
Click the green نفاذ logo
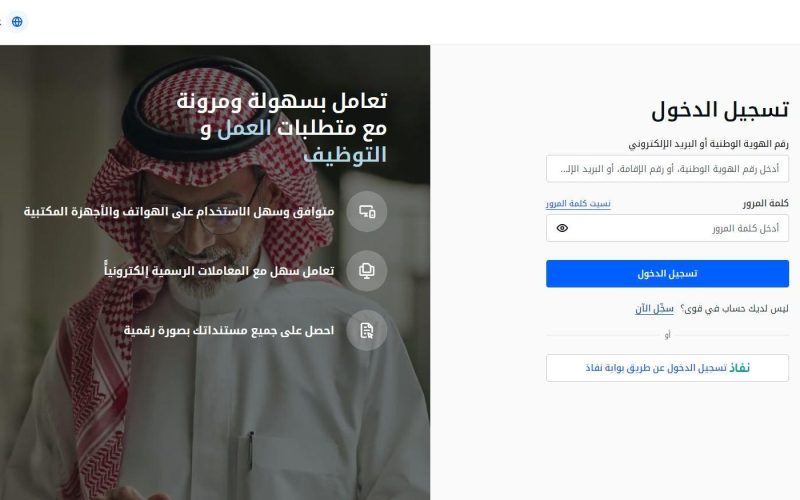tap(739, 368)
